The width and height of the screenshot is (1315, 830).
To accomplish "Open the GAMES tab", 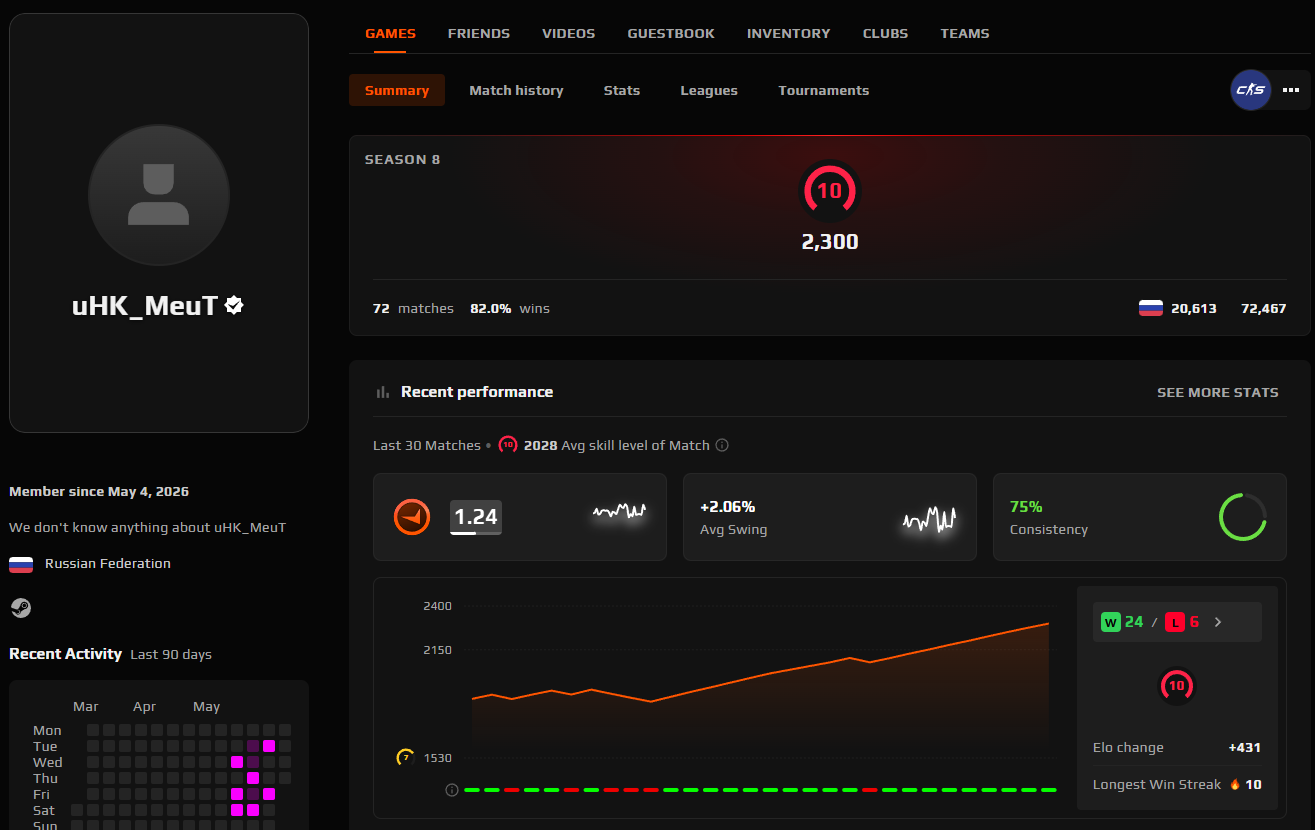I will coord(390,33).
